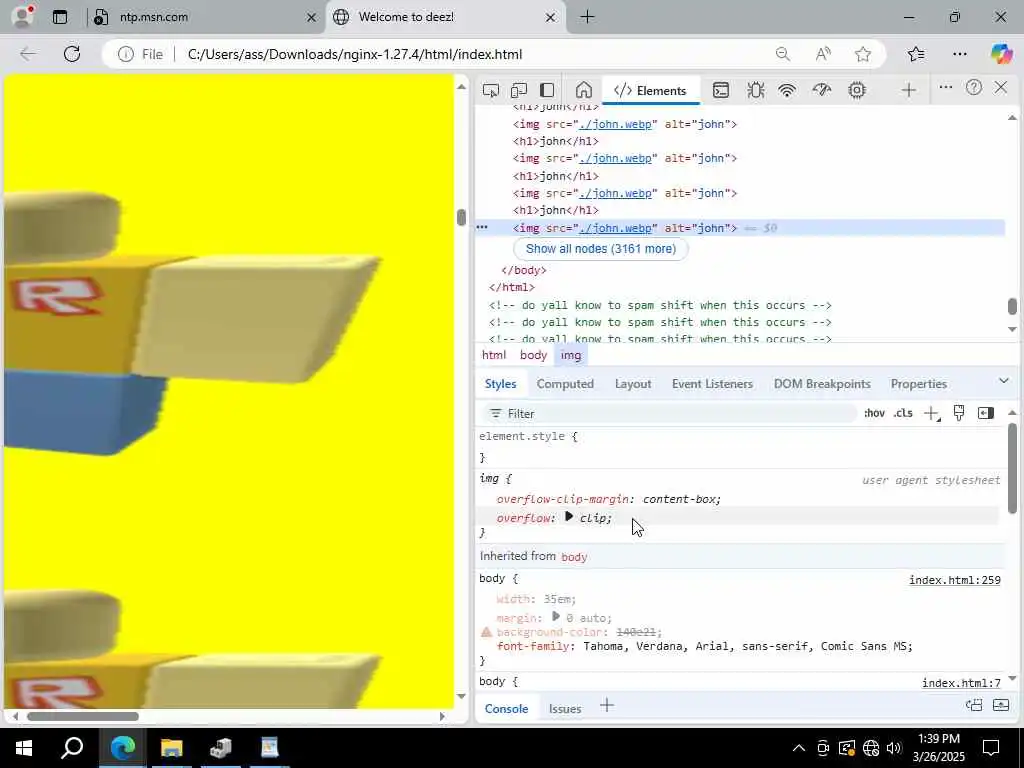Image resolution: width=1024 pixels, height=768 pixels.
Task: Switch to the Event Listeners tab
Action: pos(712,384)
